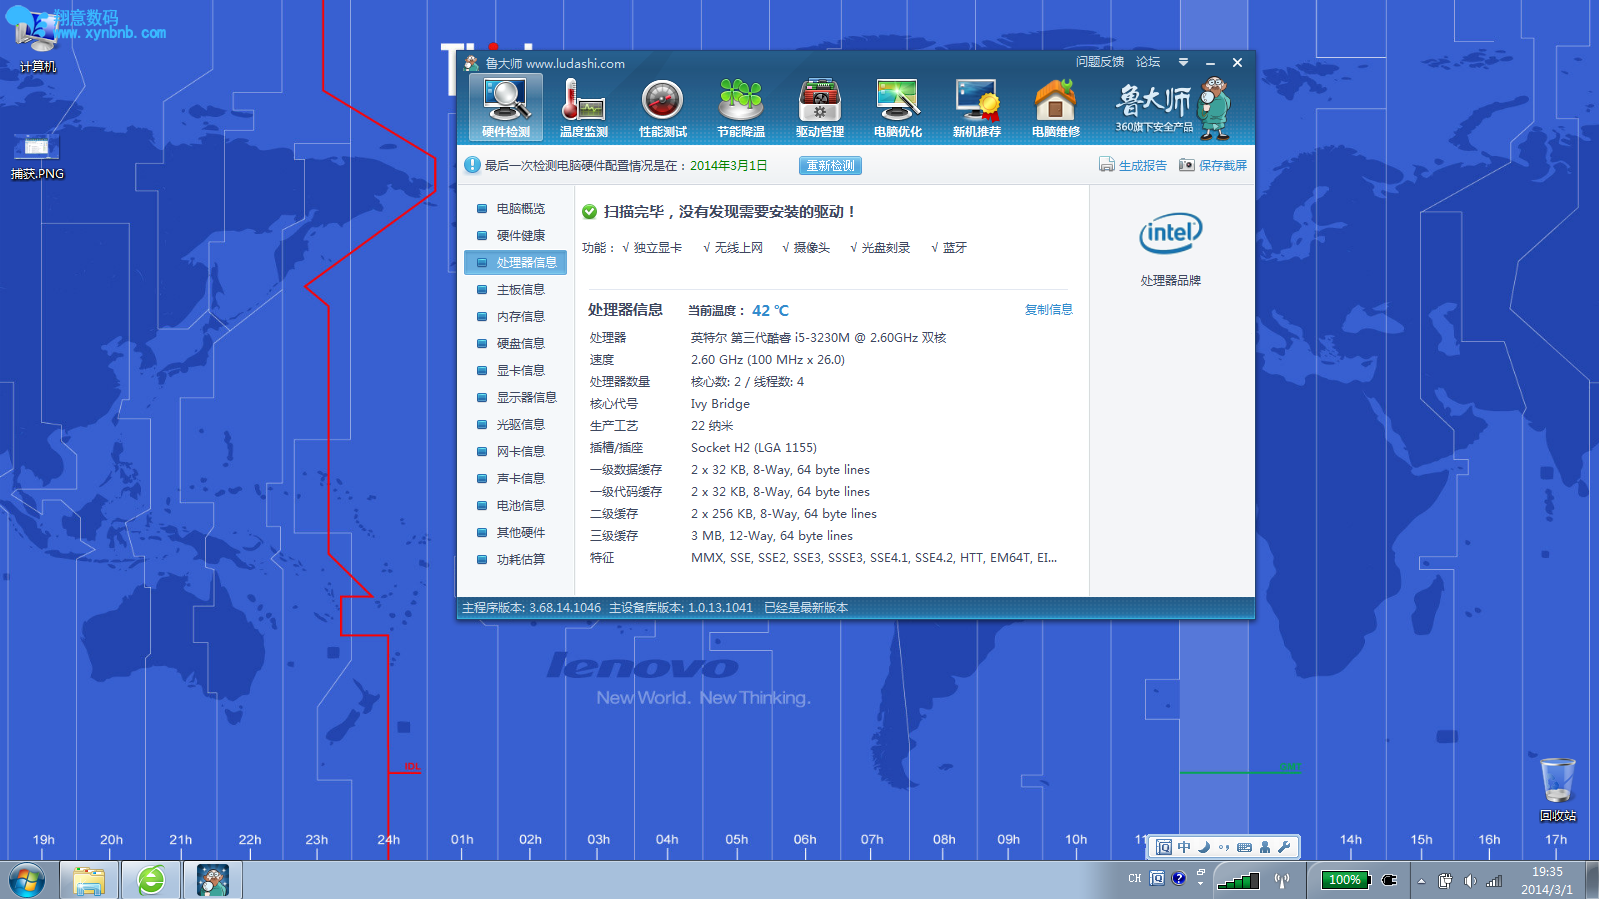Toggle IME 中 Chinese/English mode

[x=1184, y=847]
